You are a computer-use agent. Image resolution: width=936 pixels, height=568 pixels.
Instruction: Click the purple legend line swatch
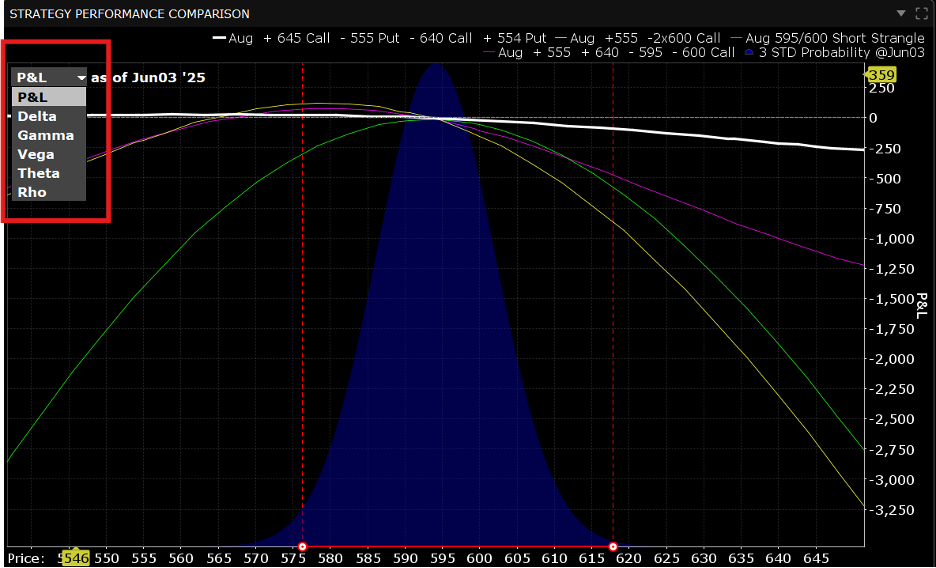pos(489,53)
